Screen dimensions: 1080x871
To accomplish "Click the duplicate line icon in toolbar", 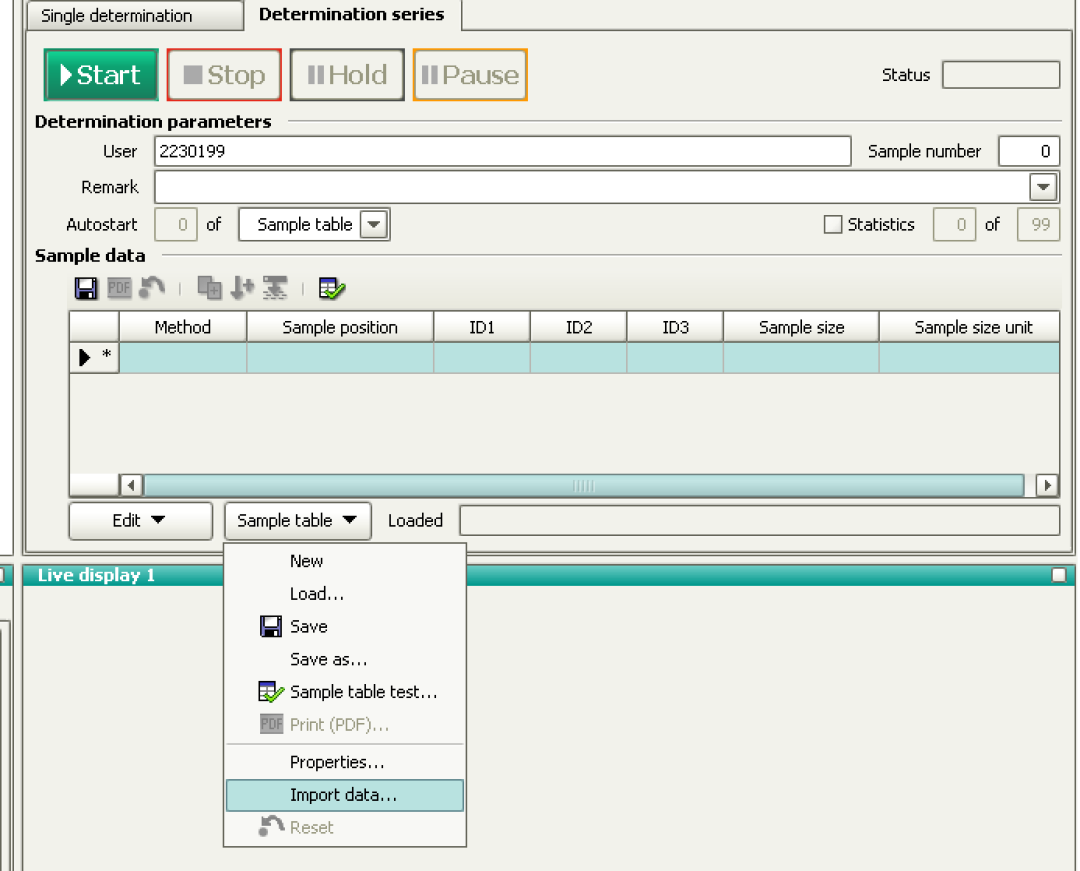I will [209, 288].
